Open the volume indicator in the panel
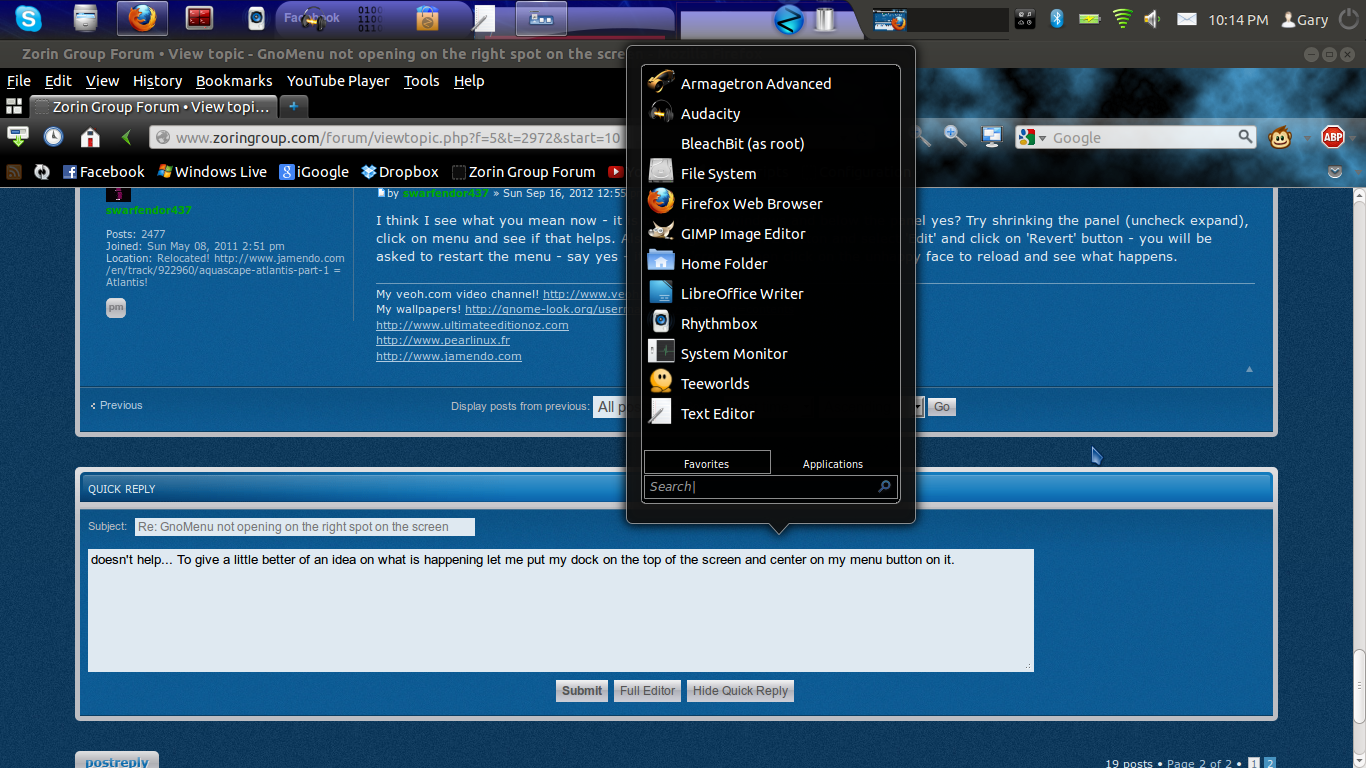 click(1152, 19)
